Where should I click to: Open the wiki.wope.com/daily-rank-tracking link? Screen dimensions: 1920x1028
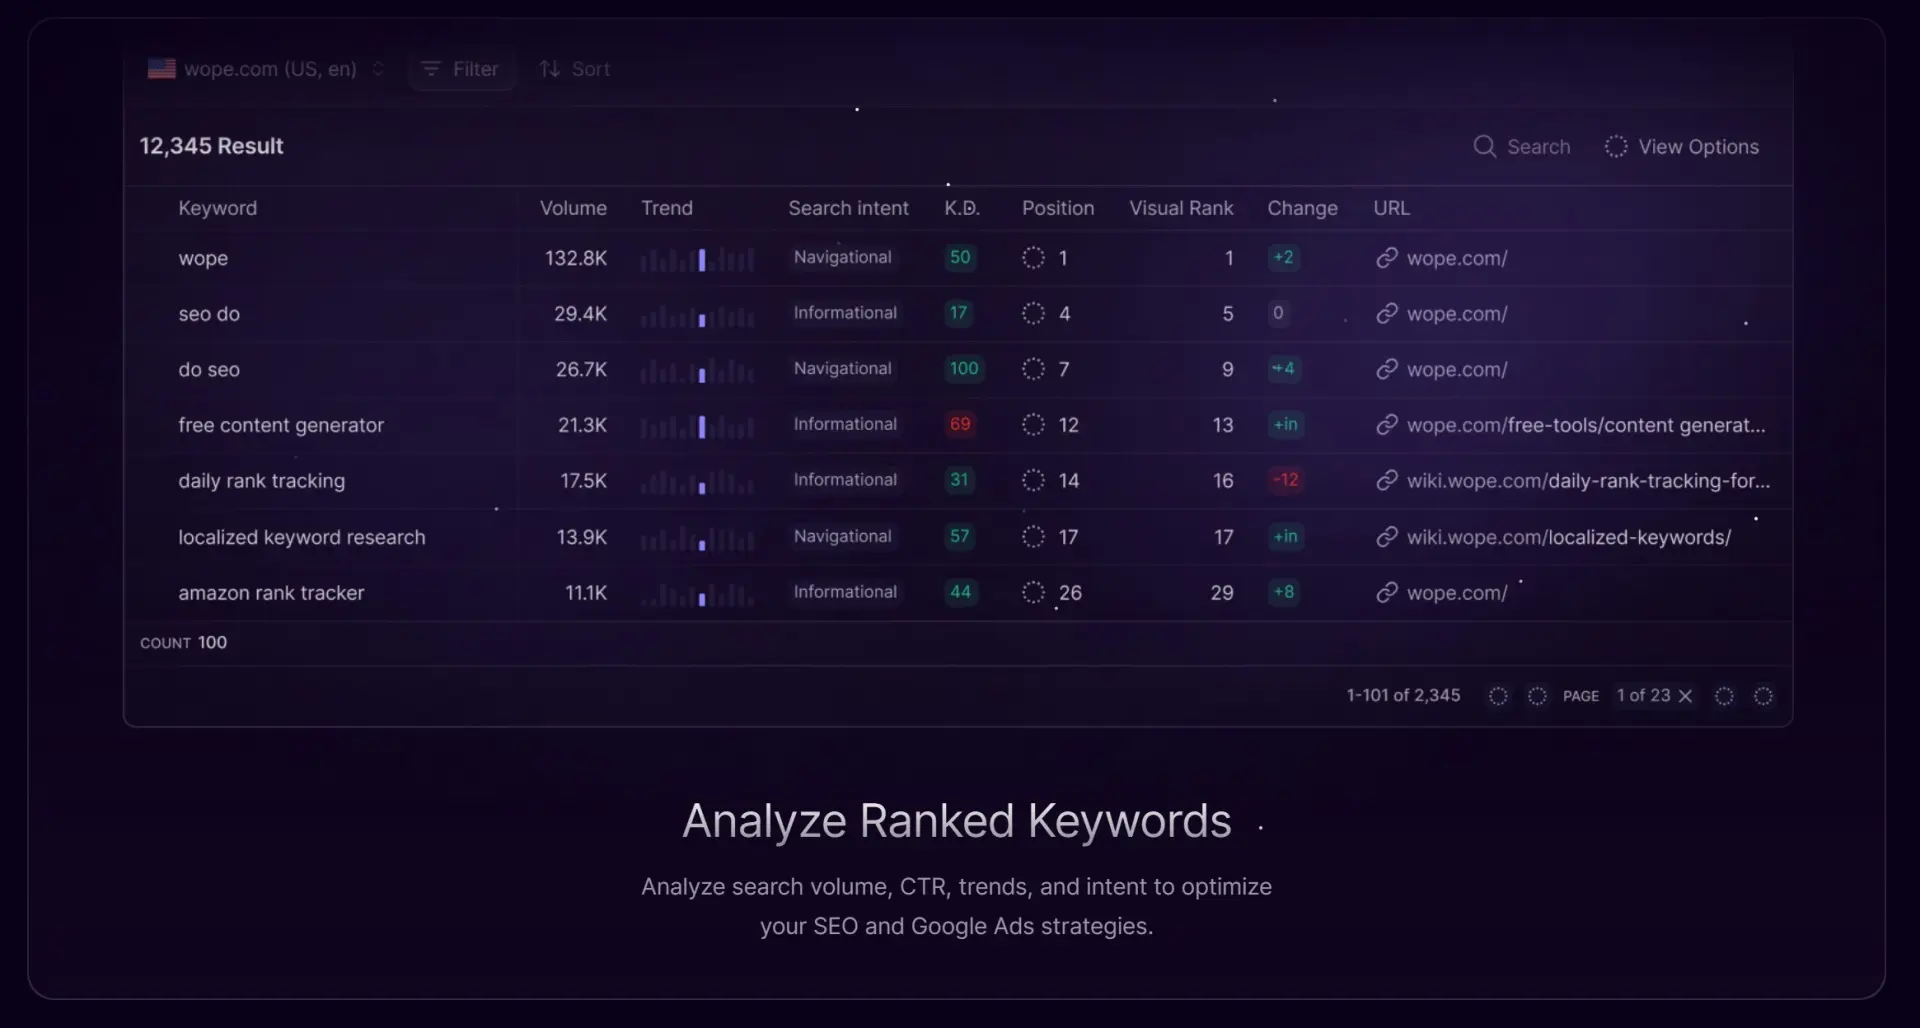[1588, 481]
